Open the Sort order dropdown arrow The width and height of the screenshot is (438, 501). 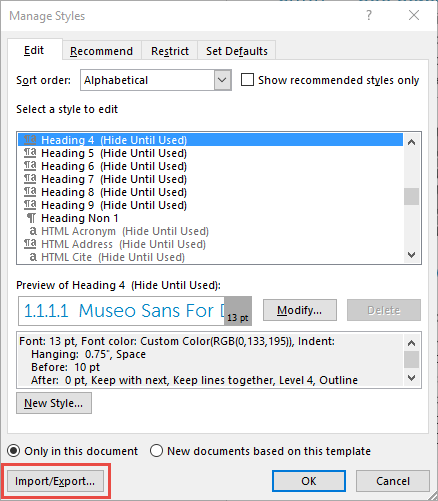[222, 80]
